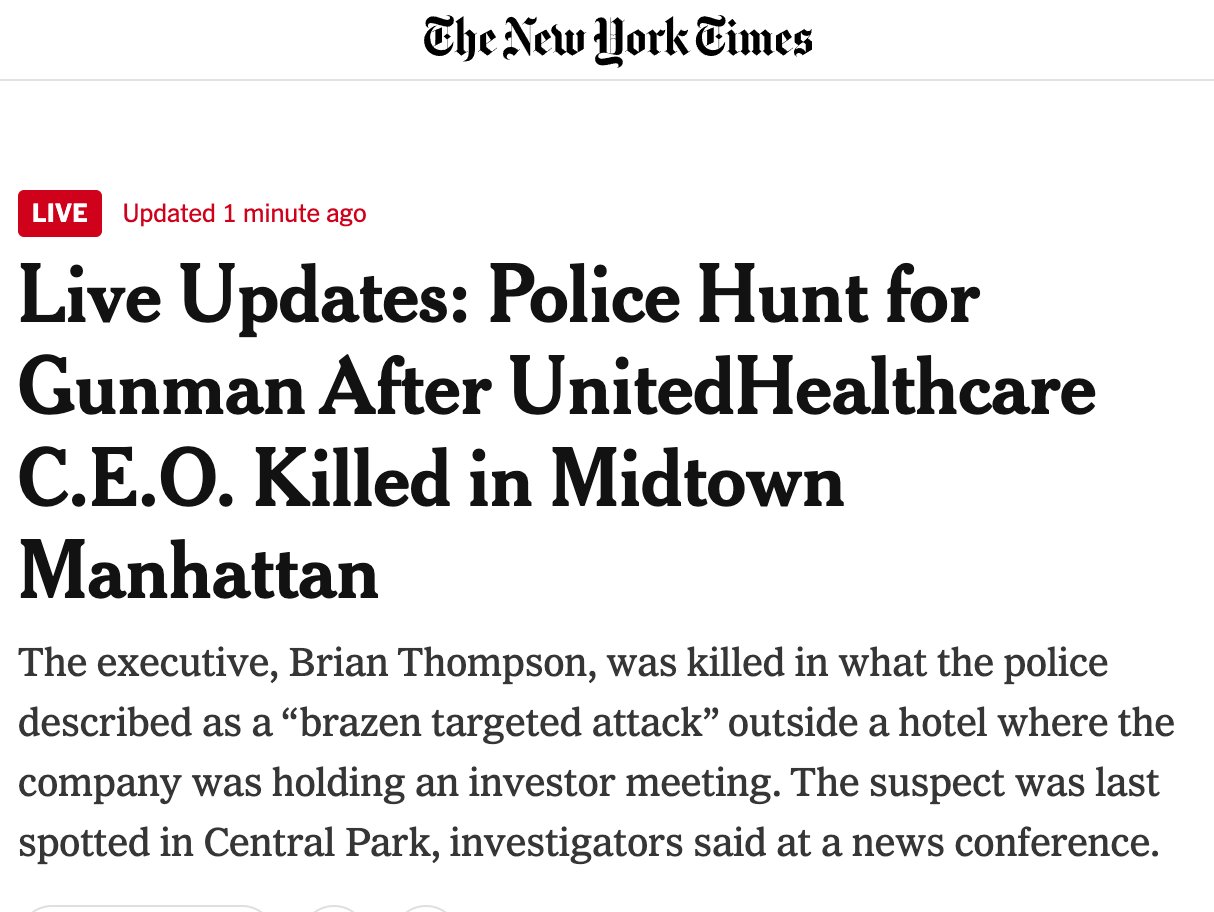Viewport: 1214px width, 912px height.
Task: Click the name "Brian Thompson" in the summary
Action: (443, 665)
